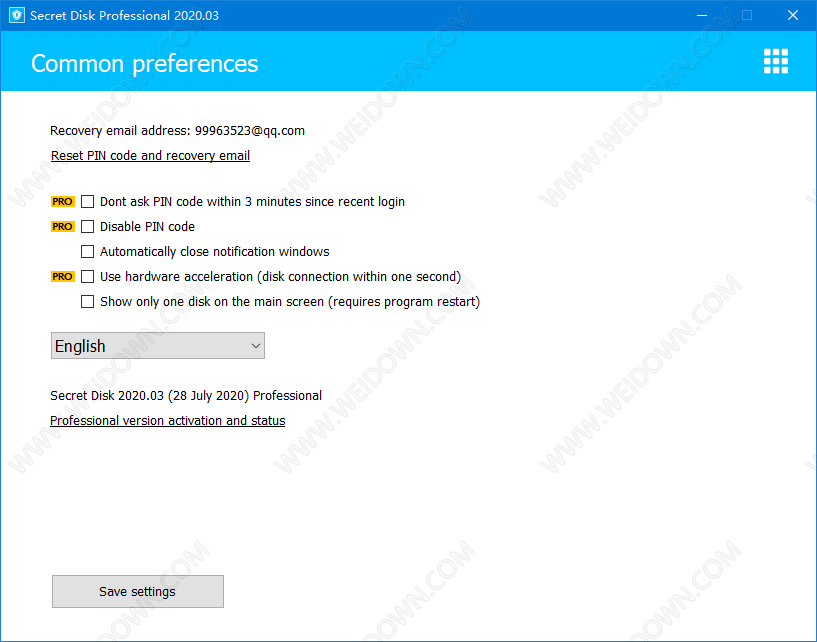Enable Use hardware acceleration checkbox

tap(88, 276)
